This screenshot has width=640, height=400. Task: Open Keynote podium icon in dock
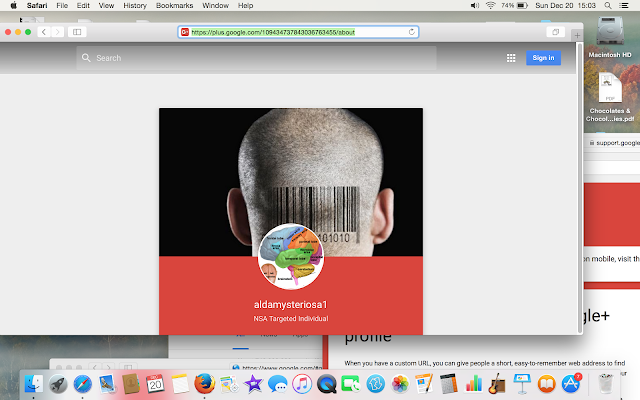pos(522,384)
